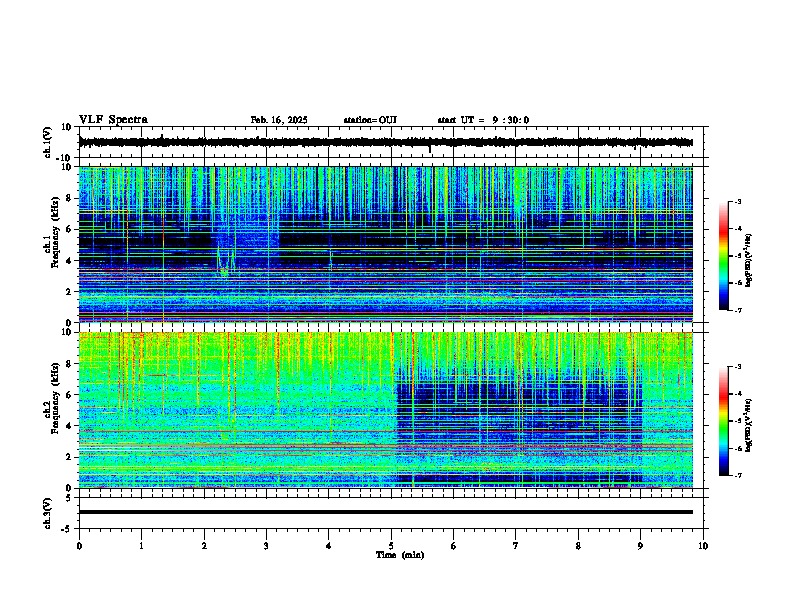
Task: Click the ch.3 flat voltage trace
Action: coord(386,512)
